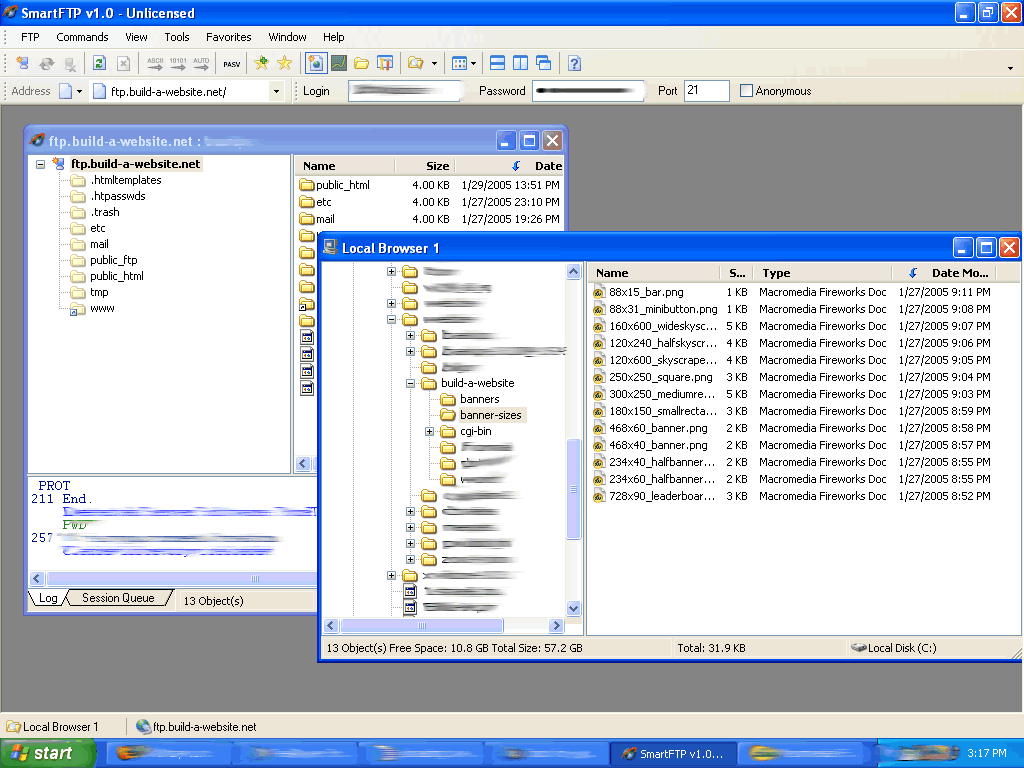Open the View menu
Image resolution: width=1024 pixels, height=768 pixels.
click(x=136, y=37)
